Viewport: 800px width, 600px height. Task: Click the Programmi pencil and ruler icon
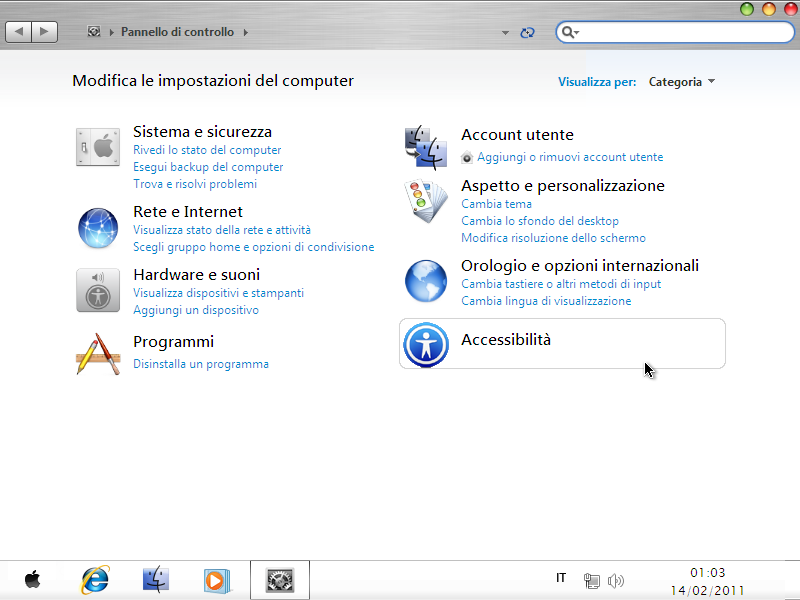[x=98, y=354]
